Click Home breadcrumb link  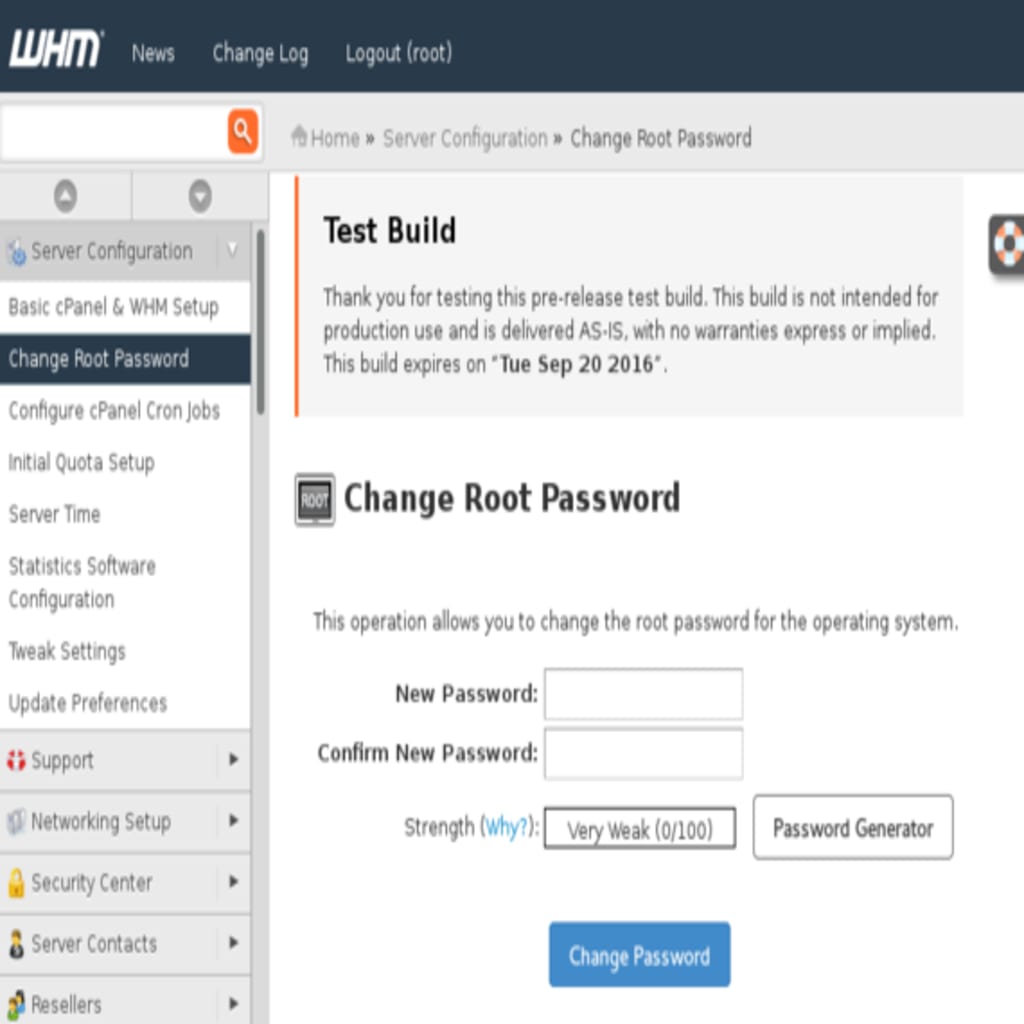click(335, 138)
